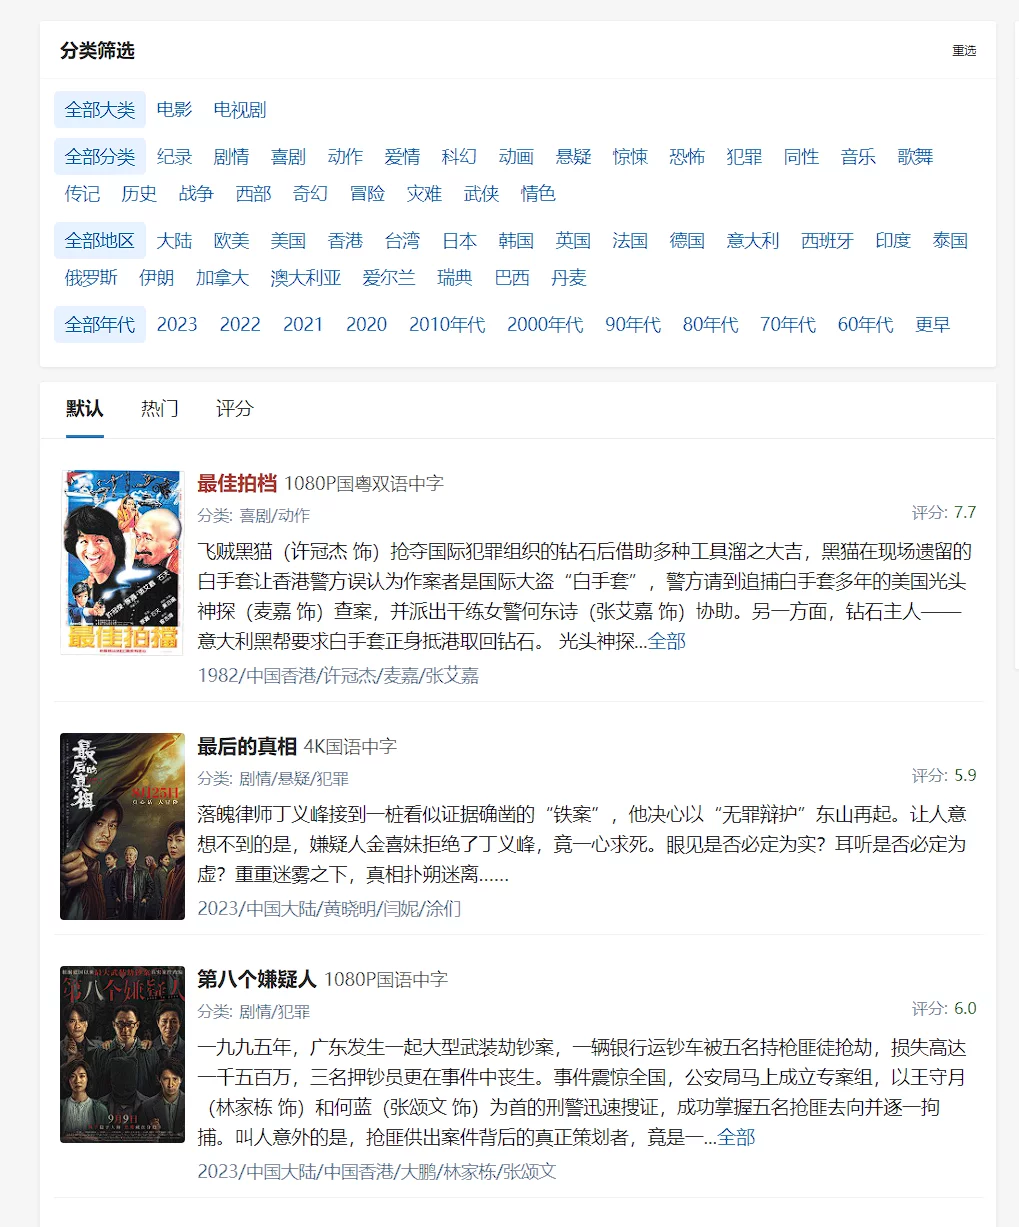Image resolution: width=1019 pixels, height=1227 pixels.
Task: Expand 第八个嫌疑人 description via 全部 link
Action: point(736,1138)
